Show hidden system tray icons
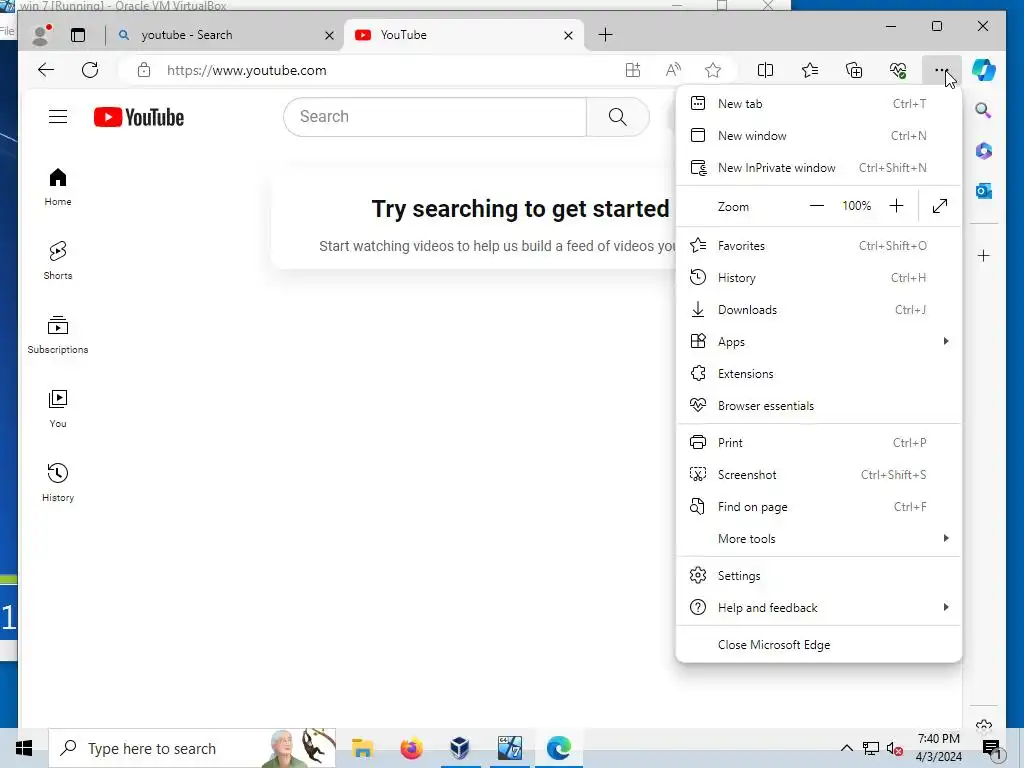1024x768 pixels. [x=846, y=748]
